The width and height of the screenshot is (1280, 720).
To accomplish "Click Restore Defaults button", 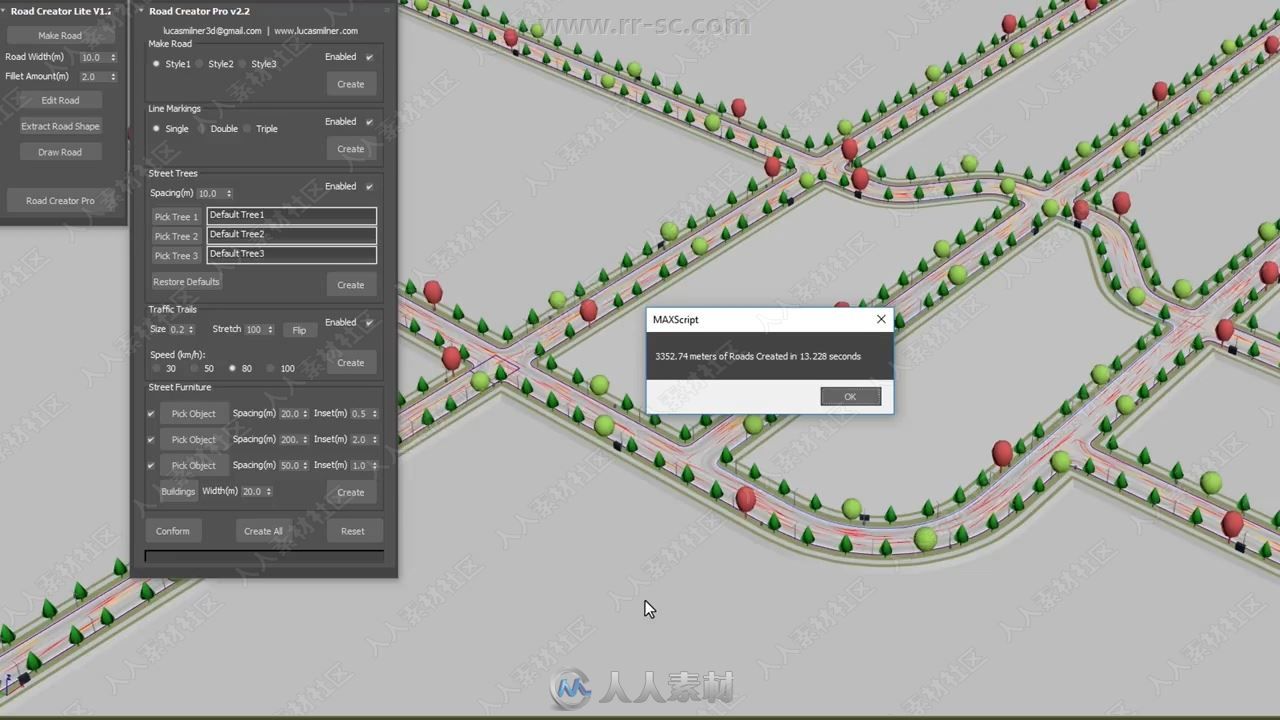I will (x=186, y=282).
